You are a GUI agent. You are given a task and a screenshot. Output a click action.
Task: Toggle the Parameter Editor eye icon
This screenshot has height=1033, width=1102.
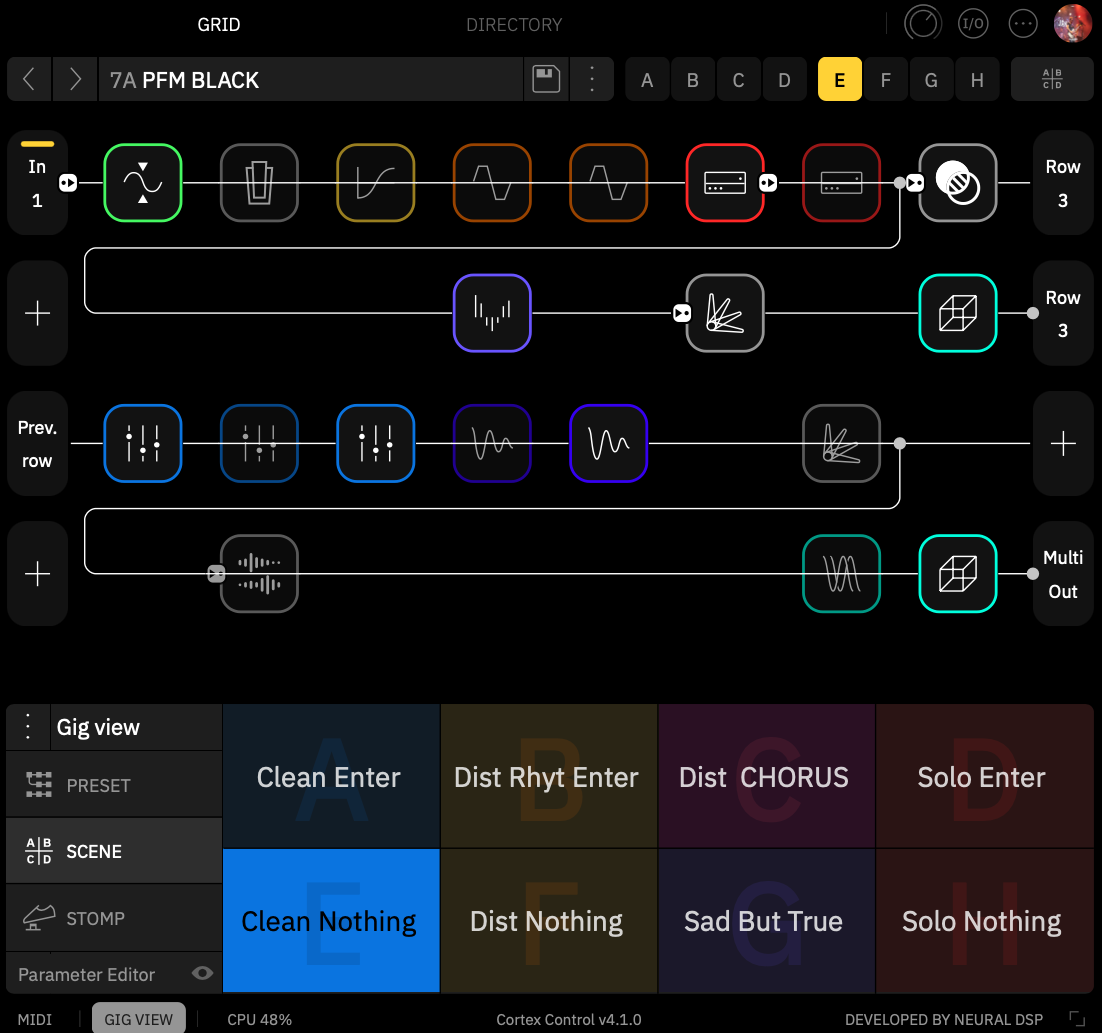point(202,973)
